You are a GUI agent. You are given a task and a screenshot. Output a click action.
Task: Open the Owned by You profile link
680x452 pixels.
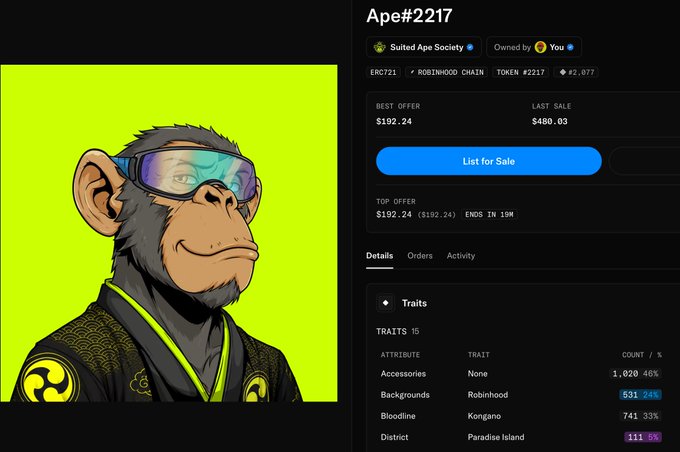pos(534,47)
